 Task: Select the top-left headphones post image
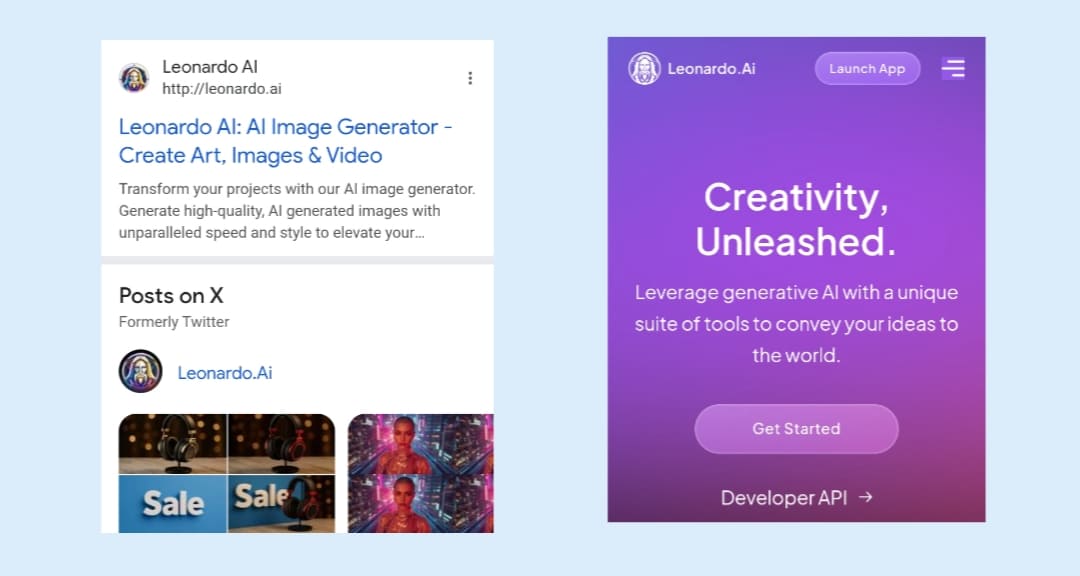(173, 443)
